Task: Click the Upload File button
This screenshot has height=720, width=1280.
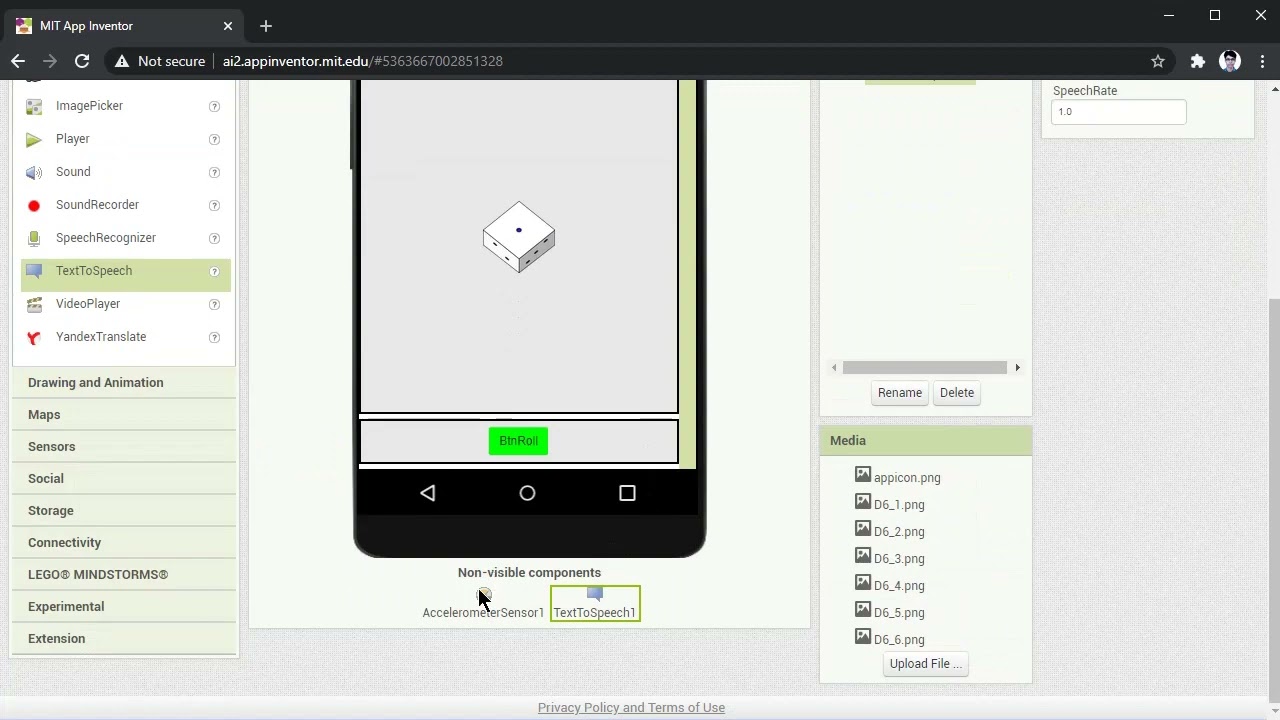Action: [926, 664]
